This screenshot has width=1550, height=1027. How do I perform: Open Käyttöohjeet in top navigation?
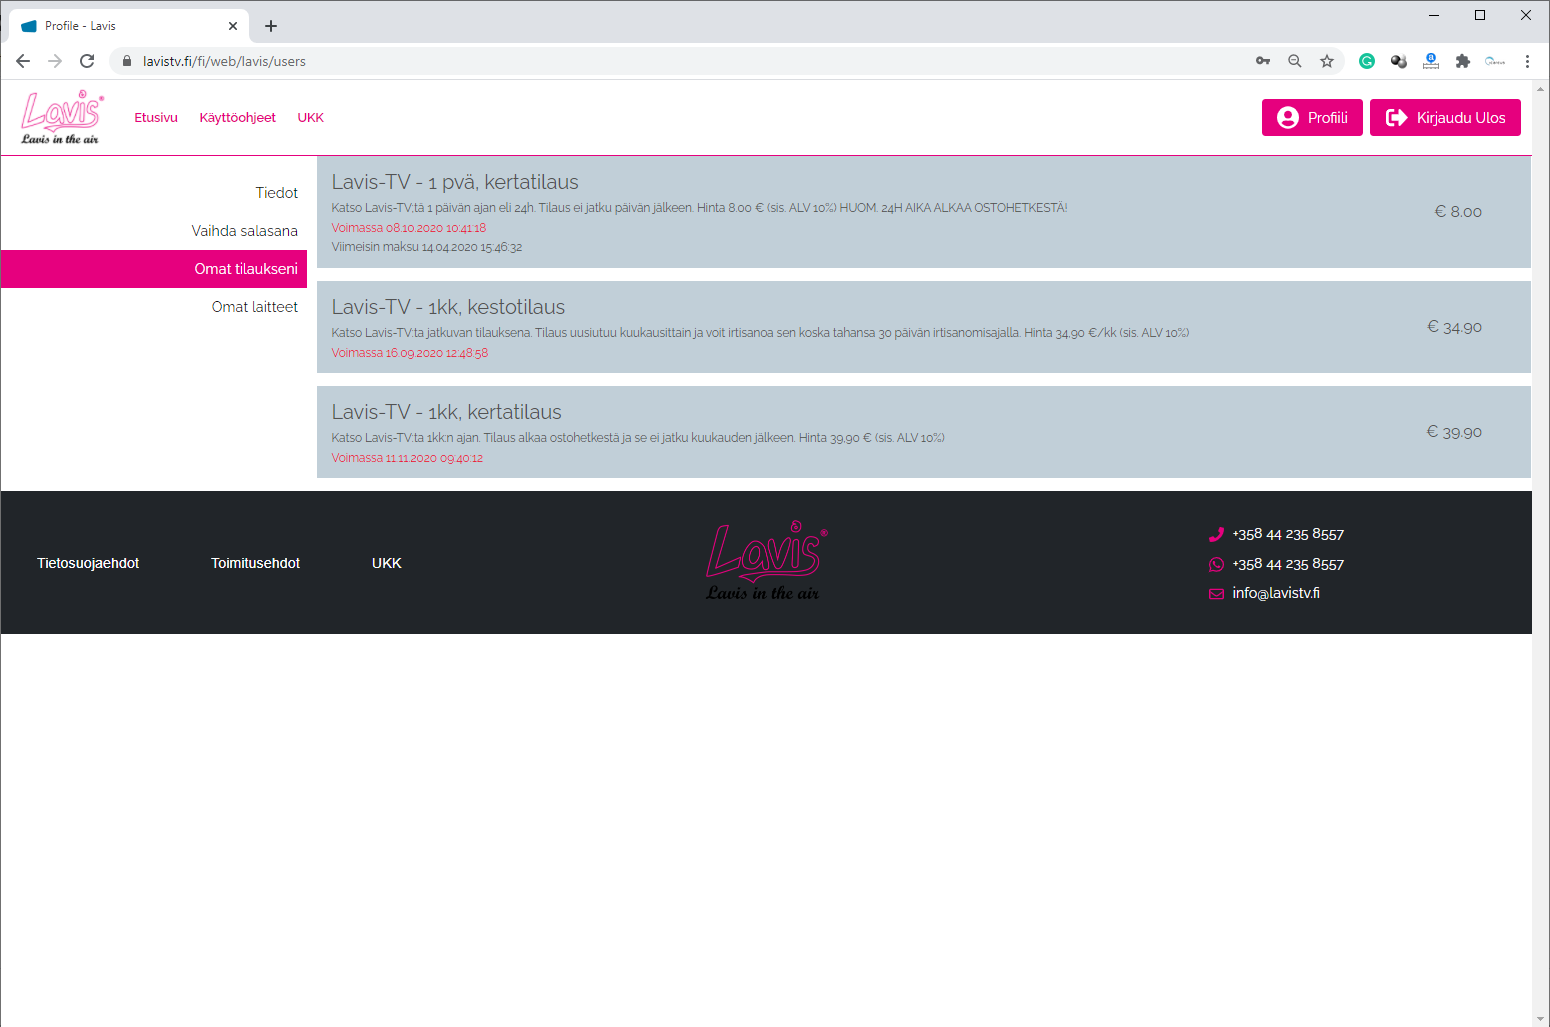click(237, 117)
